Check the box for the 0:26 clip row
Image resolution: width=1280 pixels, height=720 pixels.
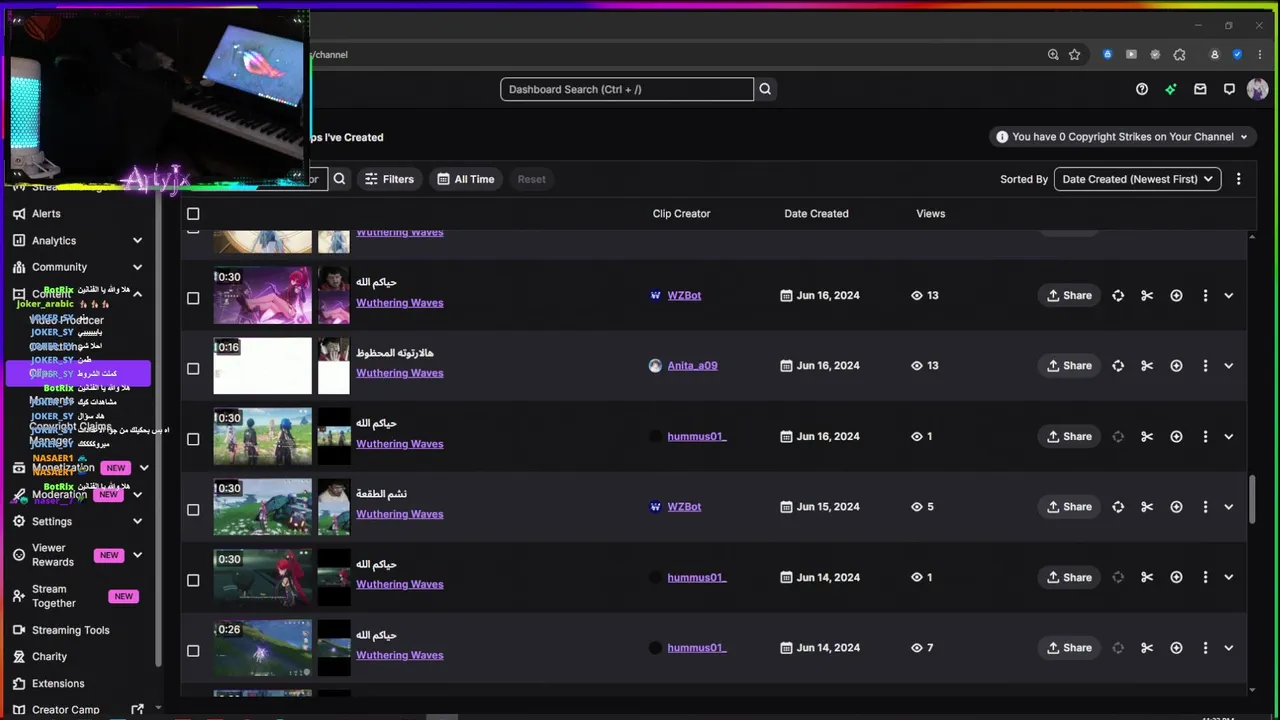pos(193,651)
